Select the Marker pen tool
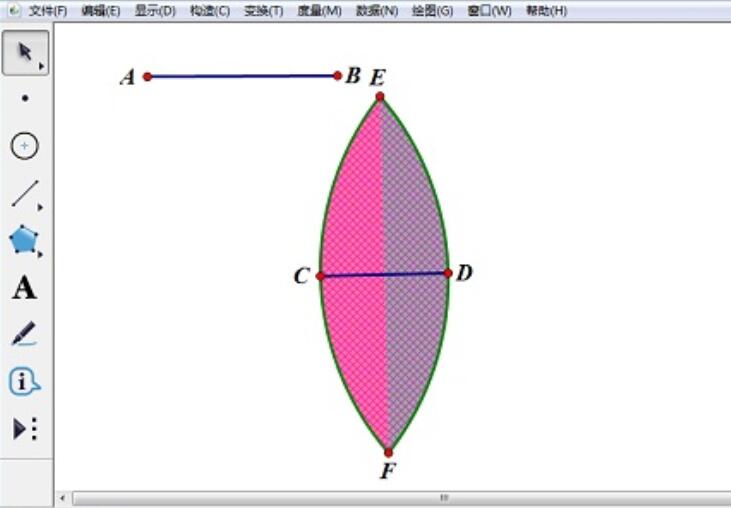 point(24,334)
